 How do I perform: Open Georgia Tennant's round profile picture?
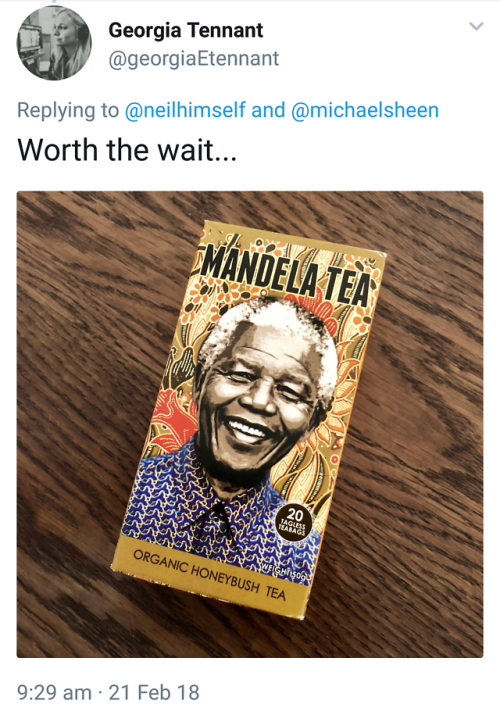pos(54,43)
